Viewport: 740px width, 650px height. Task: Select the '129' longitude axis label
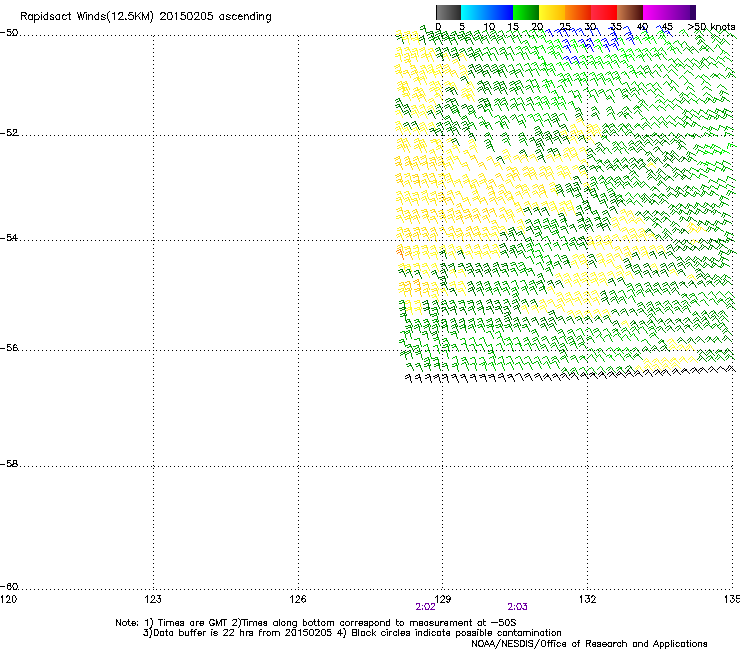(443, 599)
